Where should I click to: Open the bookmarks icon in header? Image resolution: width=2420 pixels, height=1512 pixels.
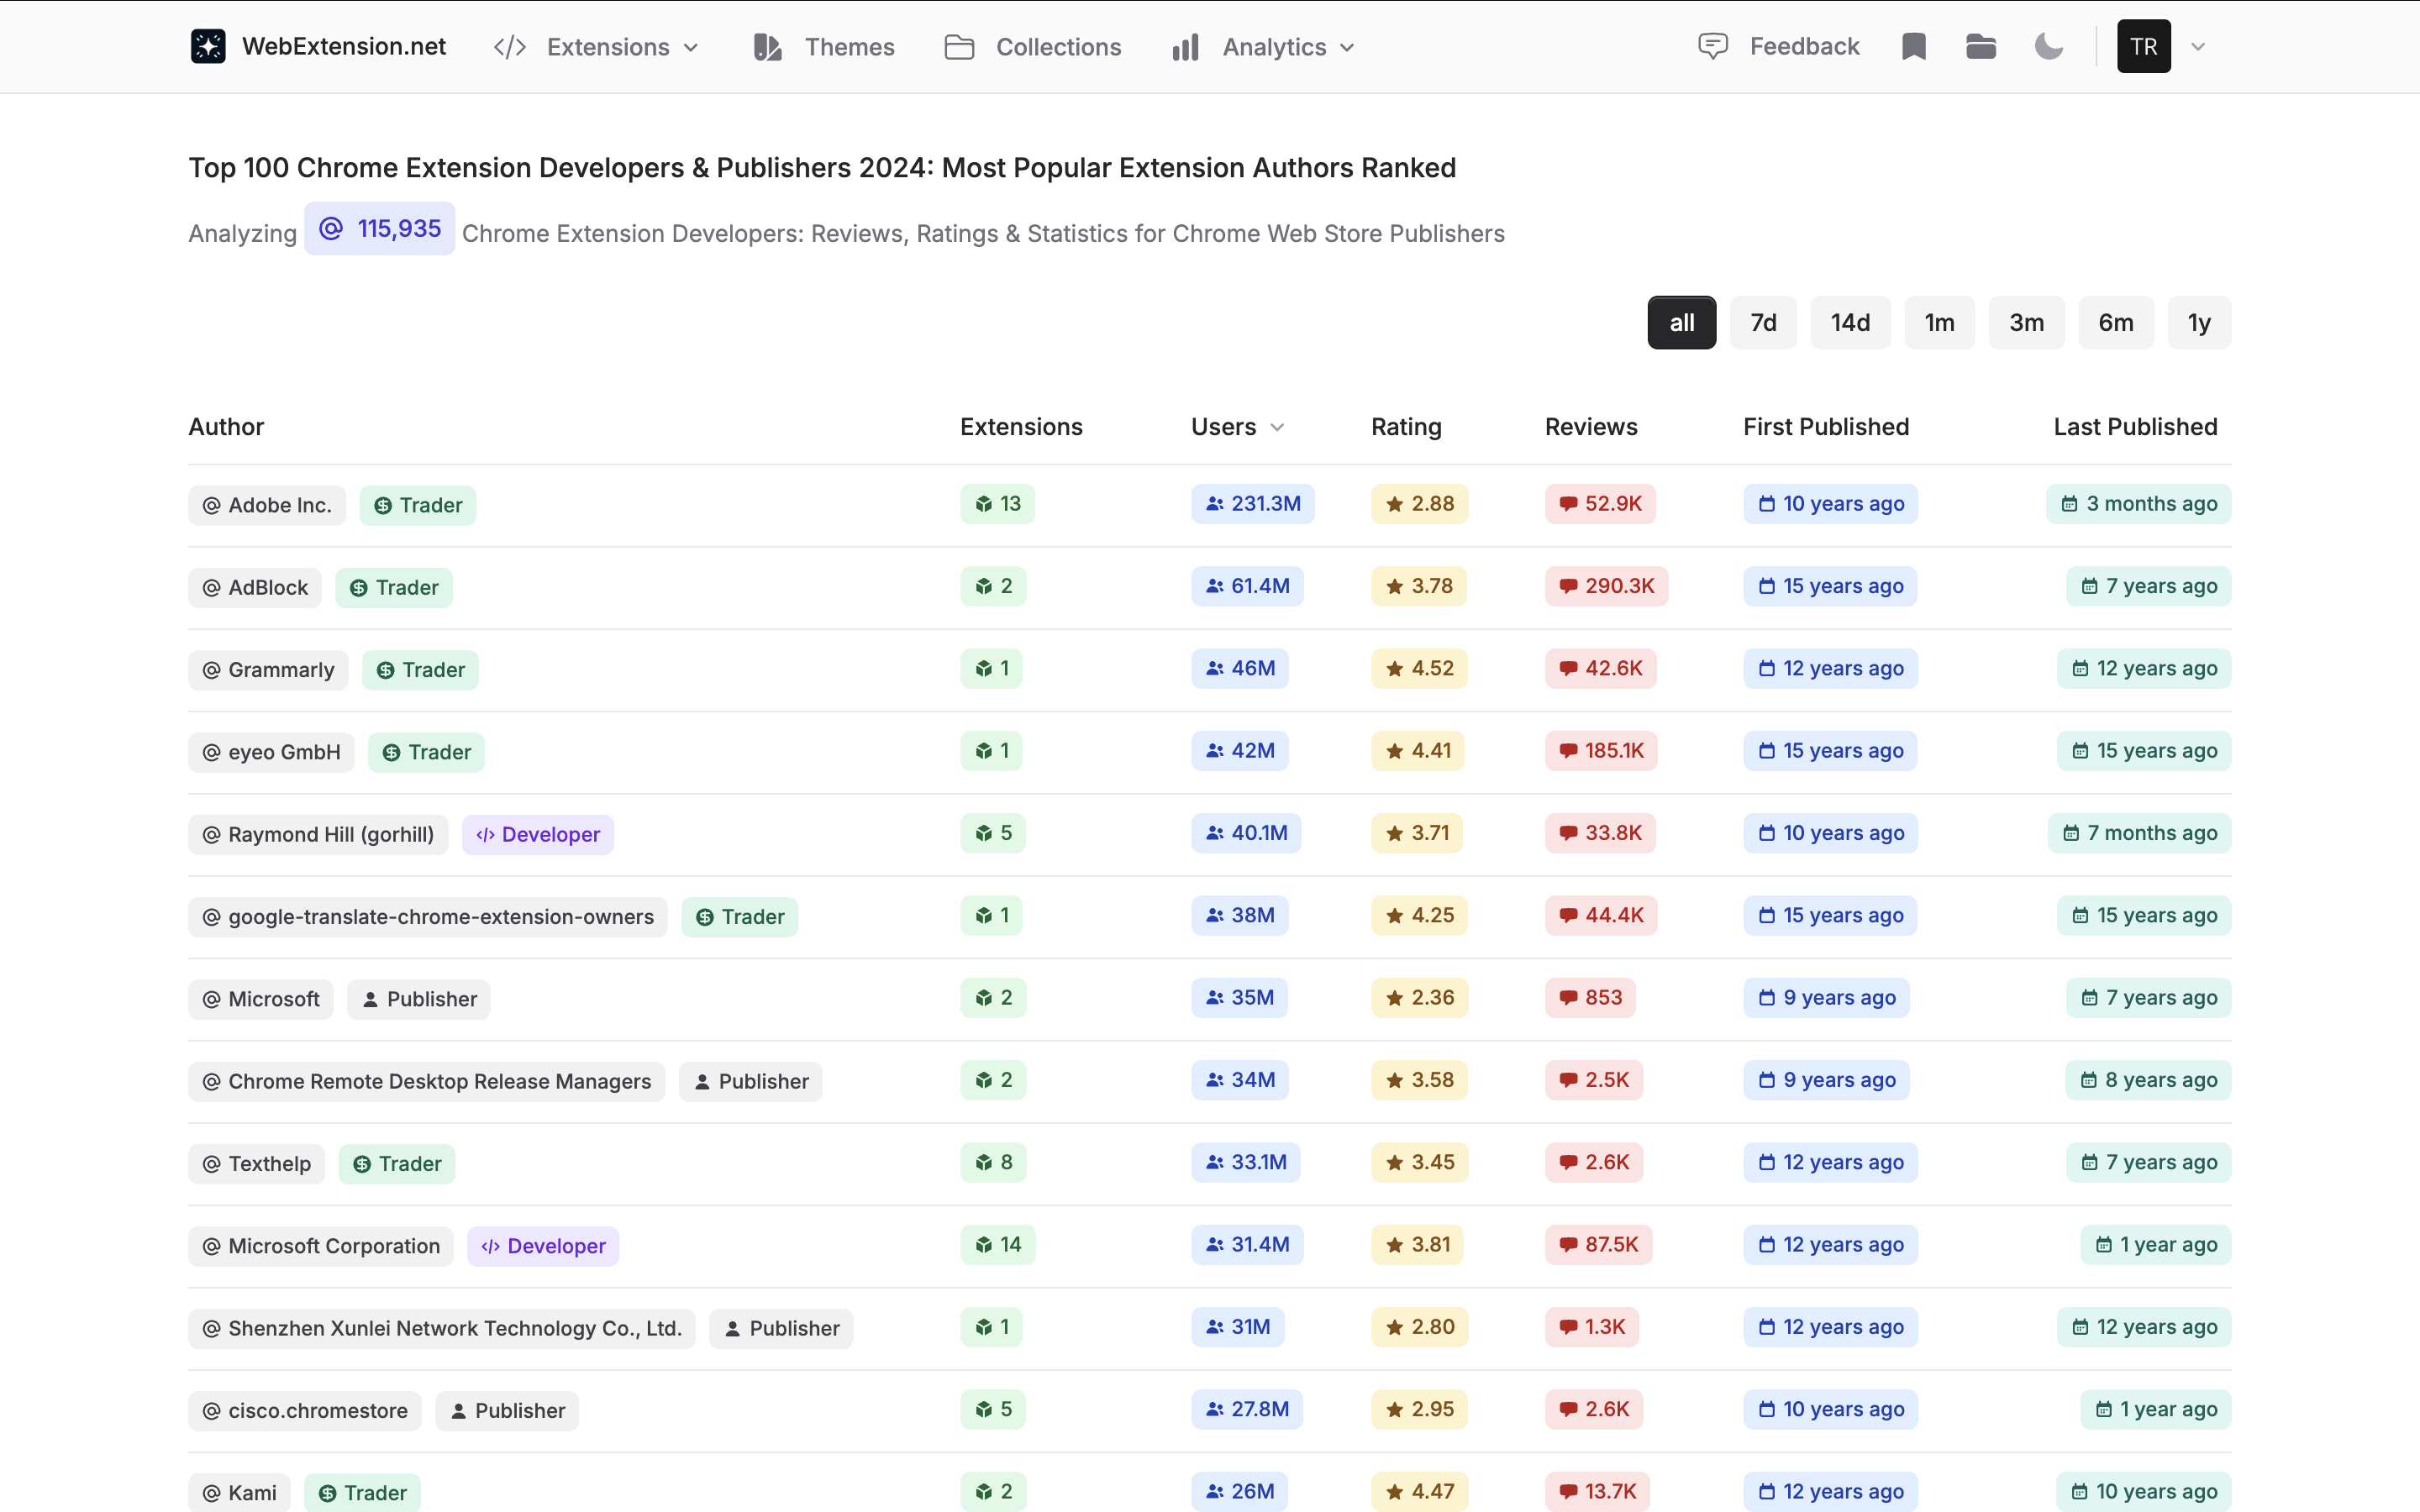1914,46
